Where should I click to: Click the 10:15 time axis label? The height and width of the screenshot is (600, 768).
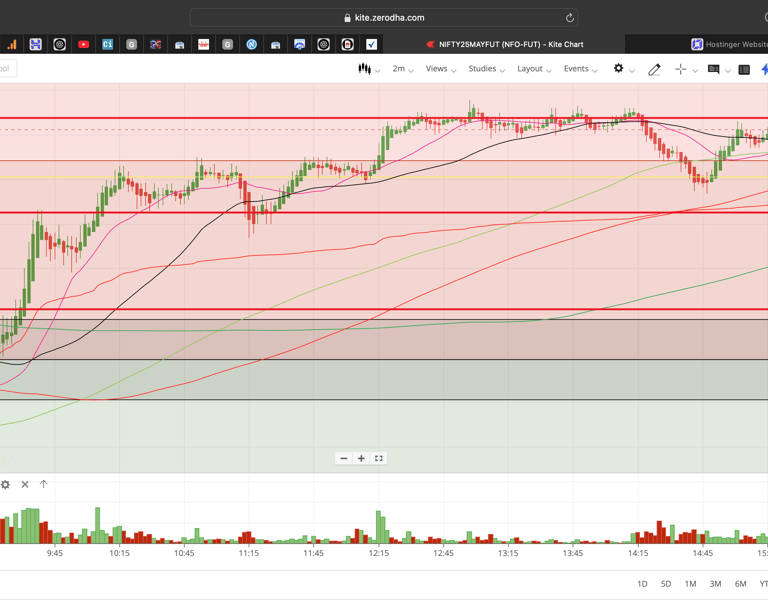[120, 553]
